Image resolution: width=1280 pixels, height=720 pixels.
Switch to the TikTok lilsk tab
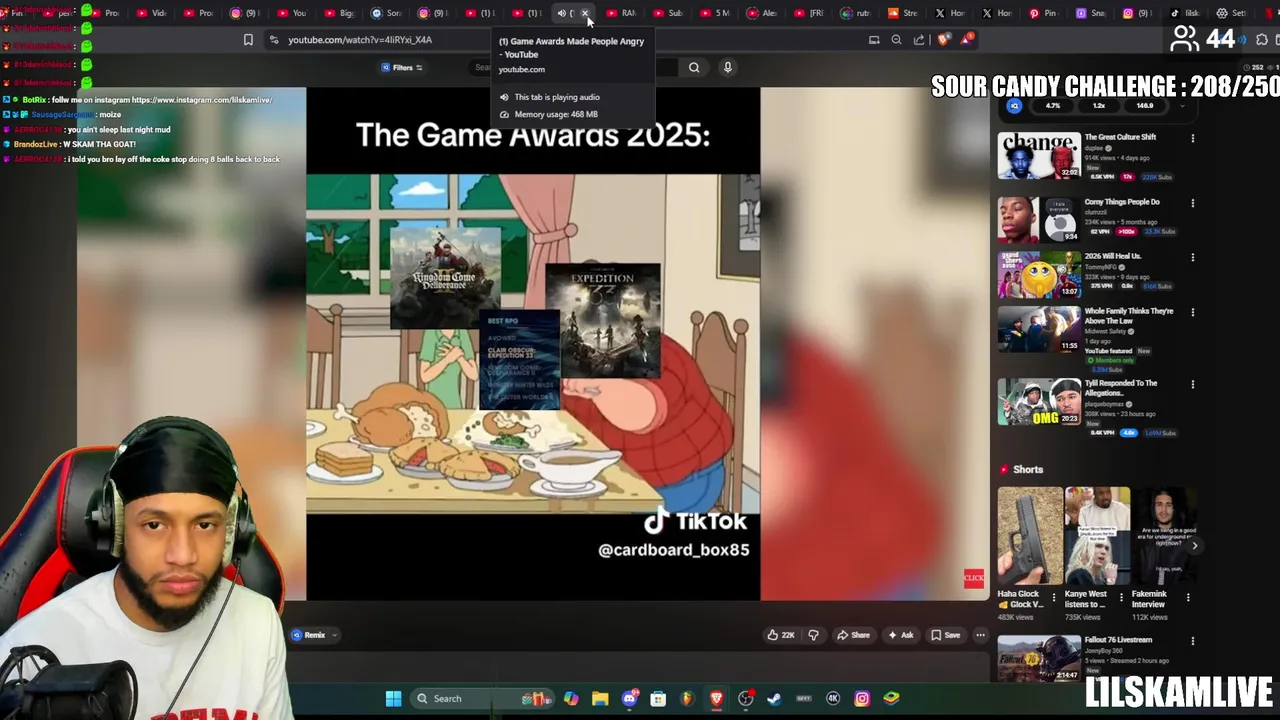pyautogui.click(x=1185, y=13)
